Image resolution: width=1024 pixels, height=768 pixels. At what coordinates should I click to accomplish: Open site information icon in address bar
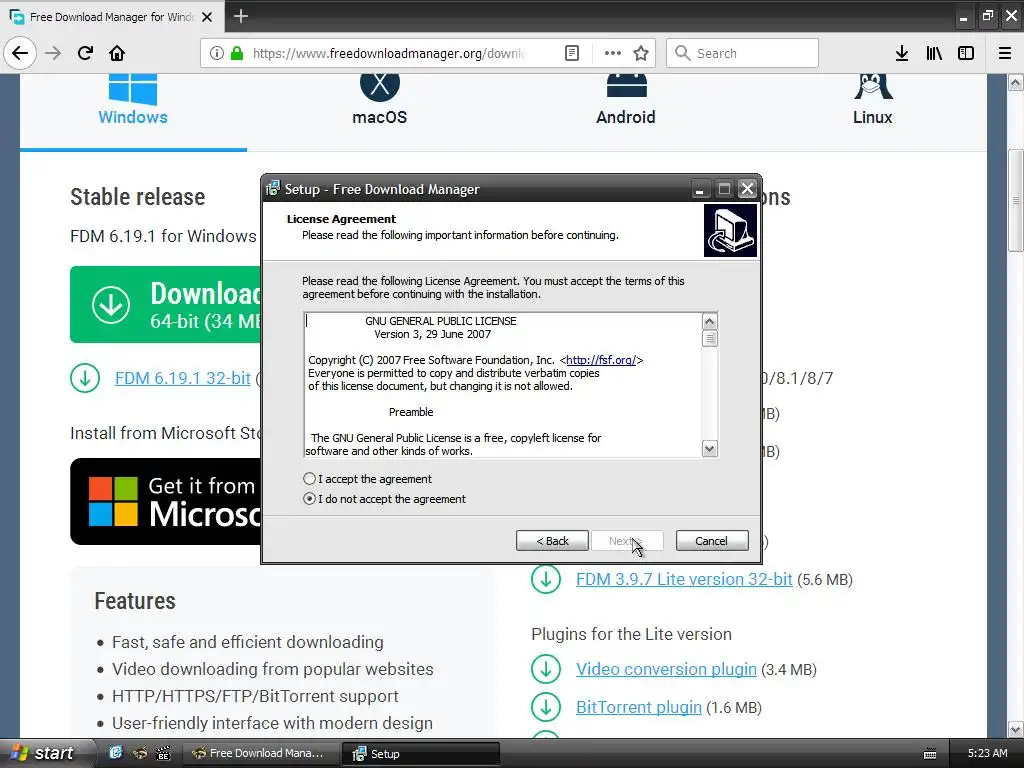tap(216, 53)
